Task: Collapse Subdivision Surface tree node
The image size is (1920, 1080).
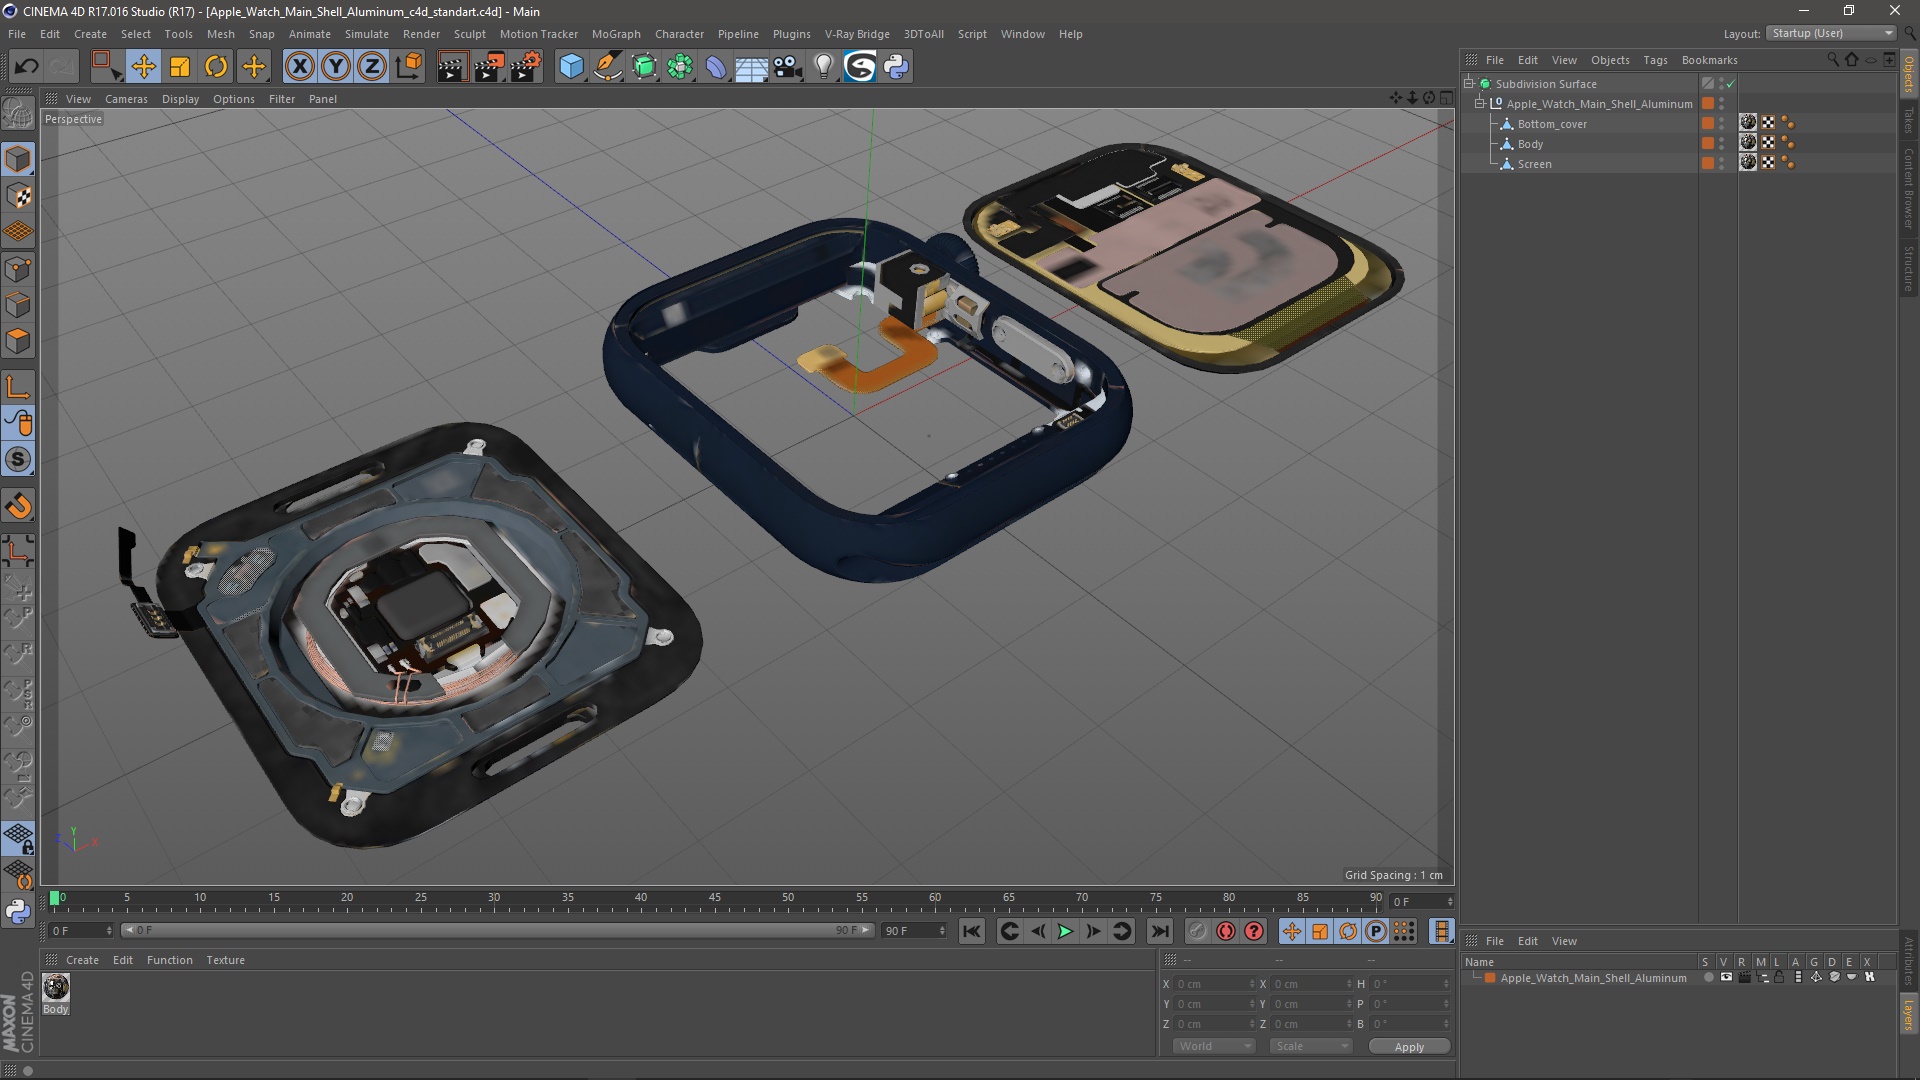Action: [x=1469, y=84]
